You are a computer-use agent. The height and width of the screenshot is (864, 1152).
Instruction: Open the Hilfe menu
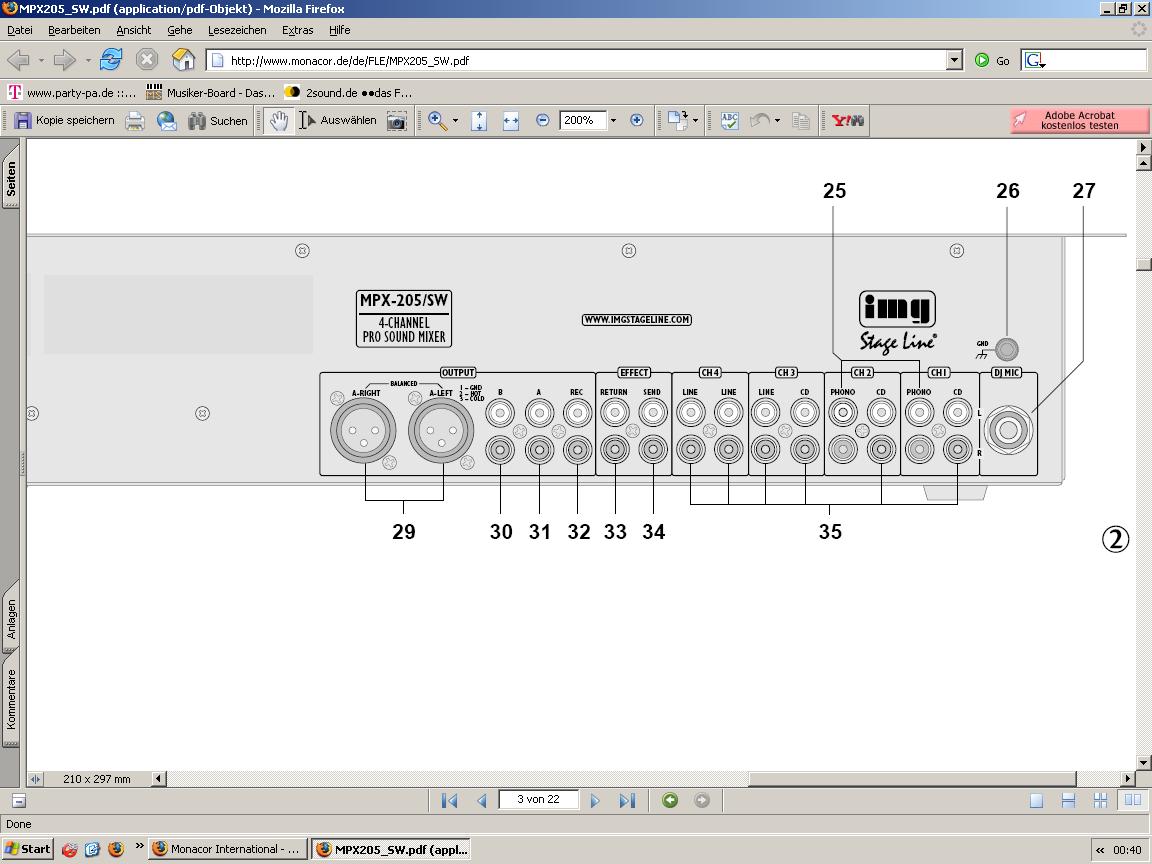coord(339,30)
